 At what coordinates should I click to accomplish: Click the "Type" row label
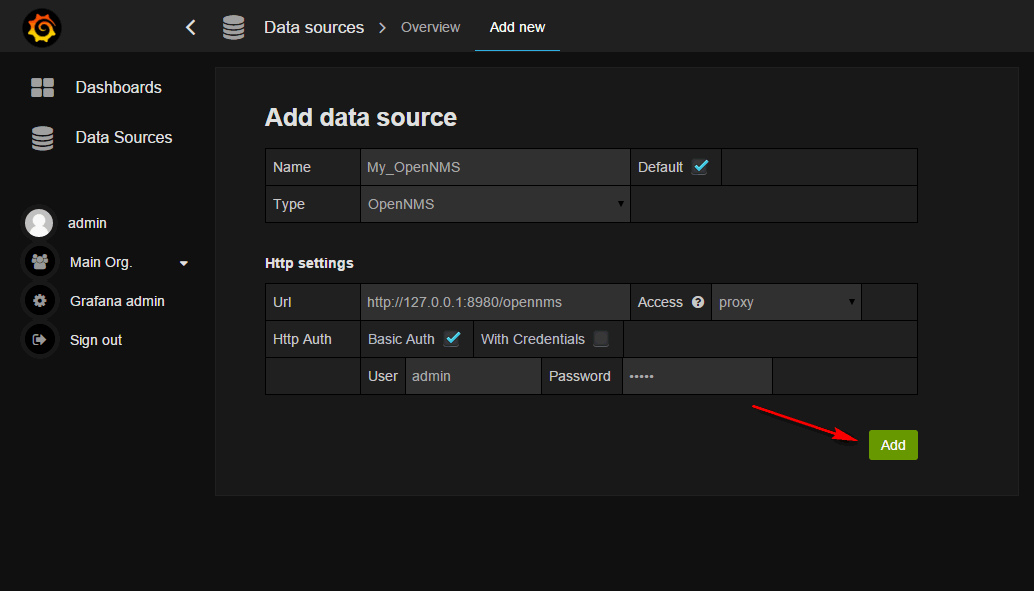pos(289,204)
